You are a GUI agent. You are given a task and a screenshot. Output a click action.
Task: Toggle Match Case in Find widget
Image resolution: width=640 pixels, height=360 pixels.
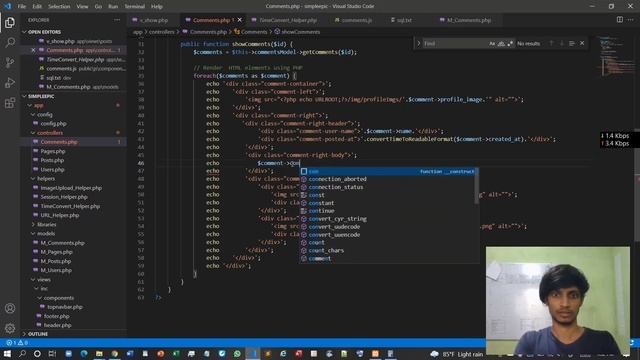[492, 43]
